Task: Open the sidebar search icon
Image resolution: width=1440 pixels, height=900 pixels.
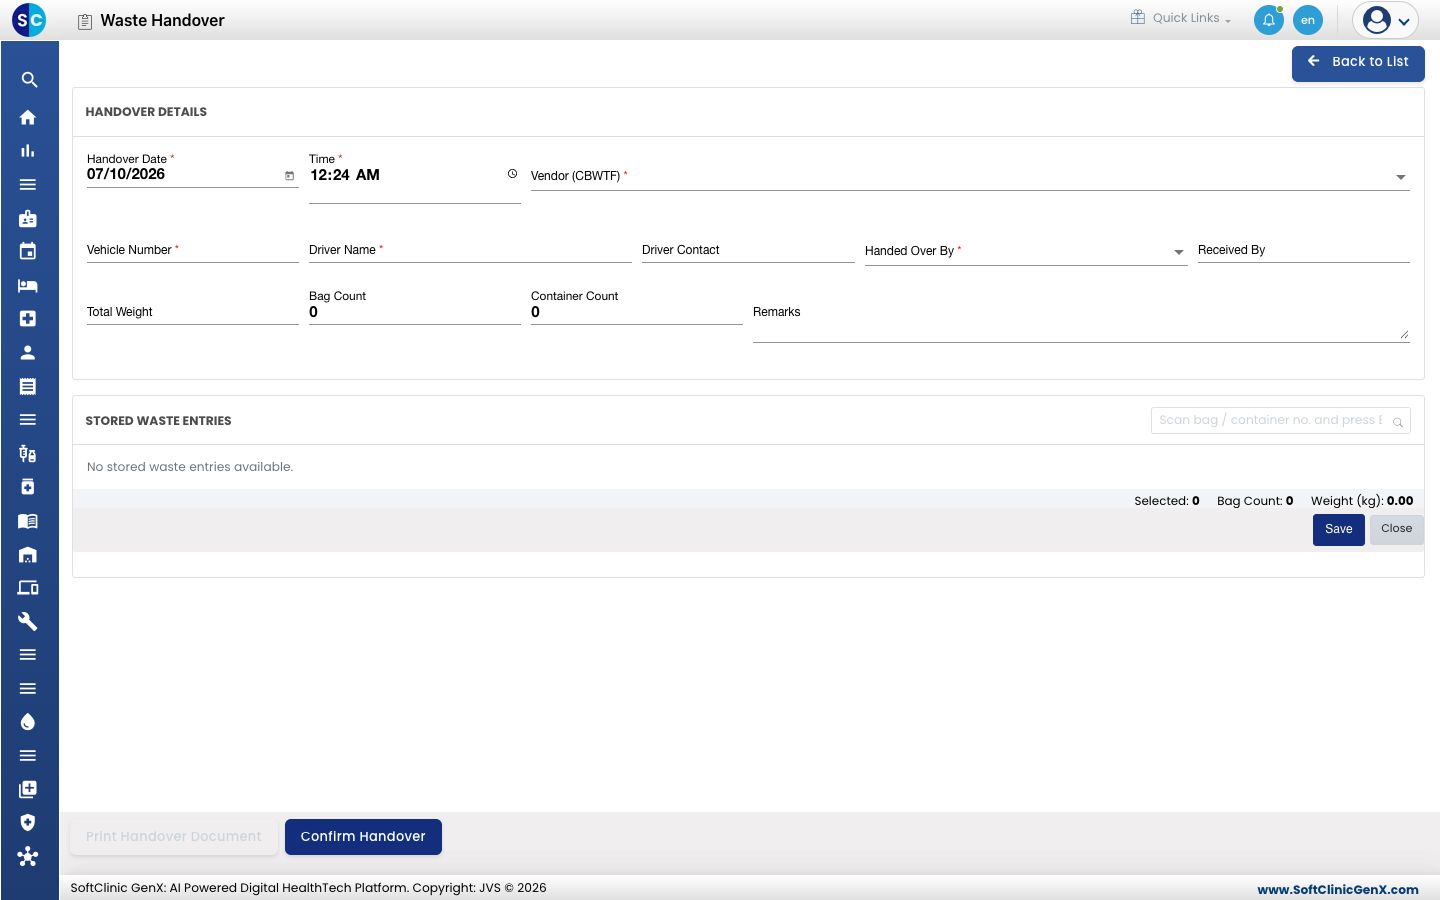Action: tap(29, 80)
